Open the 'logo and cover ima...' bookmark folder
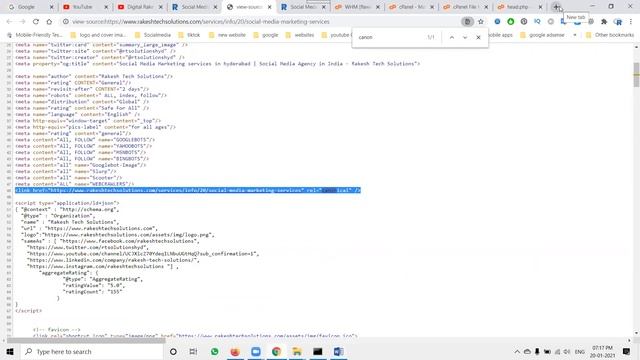Screen dimensions: 640x360 coord(99,35)
